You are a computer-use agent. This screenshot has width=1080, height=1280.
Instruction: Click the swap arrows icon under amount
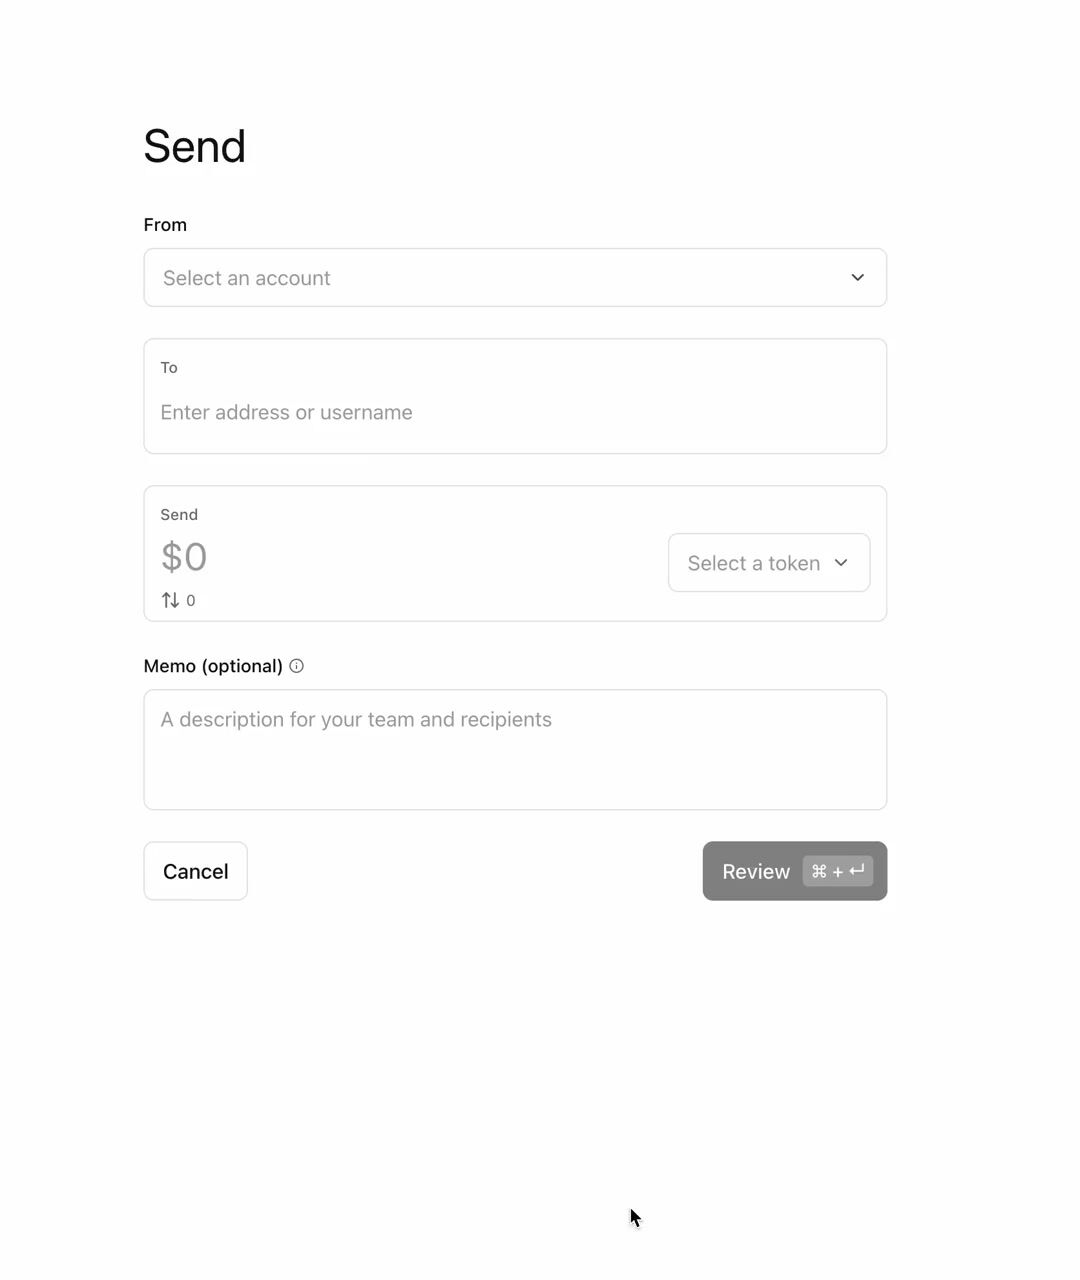coord(170,600)
